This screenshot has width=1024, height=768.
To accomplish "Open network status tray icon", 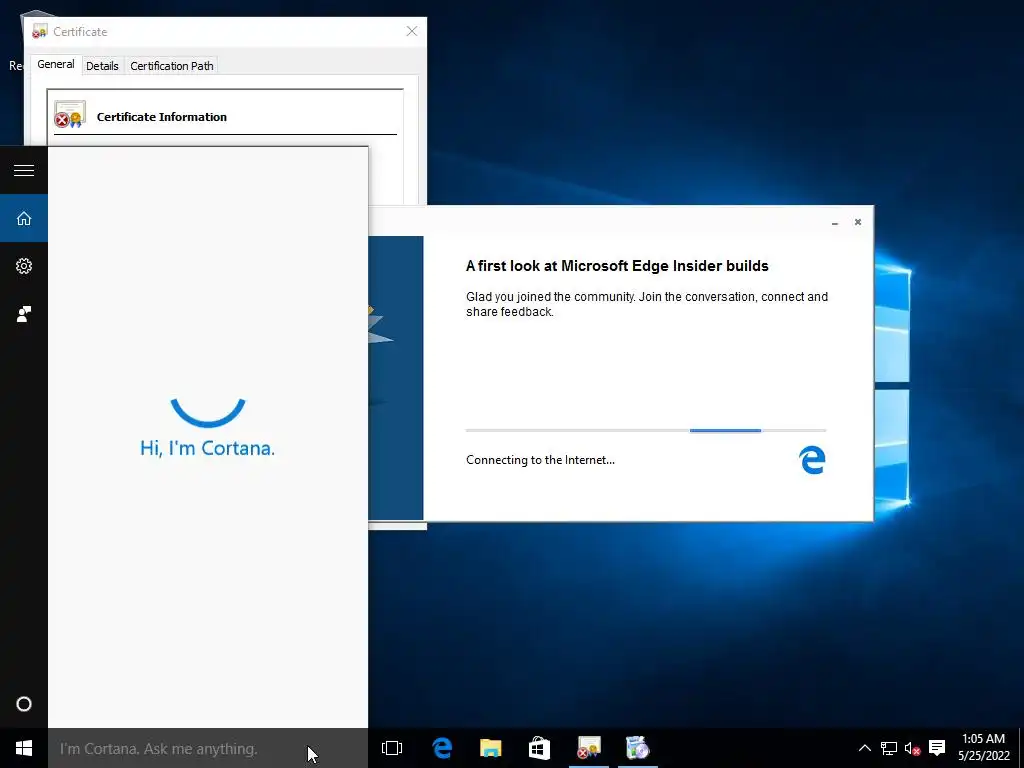I will coord(888,748).
